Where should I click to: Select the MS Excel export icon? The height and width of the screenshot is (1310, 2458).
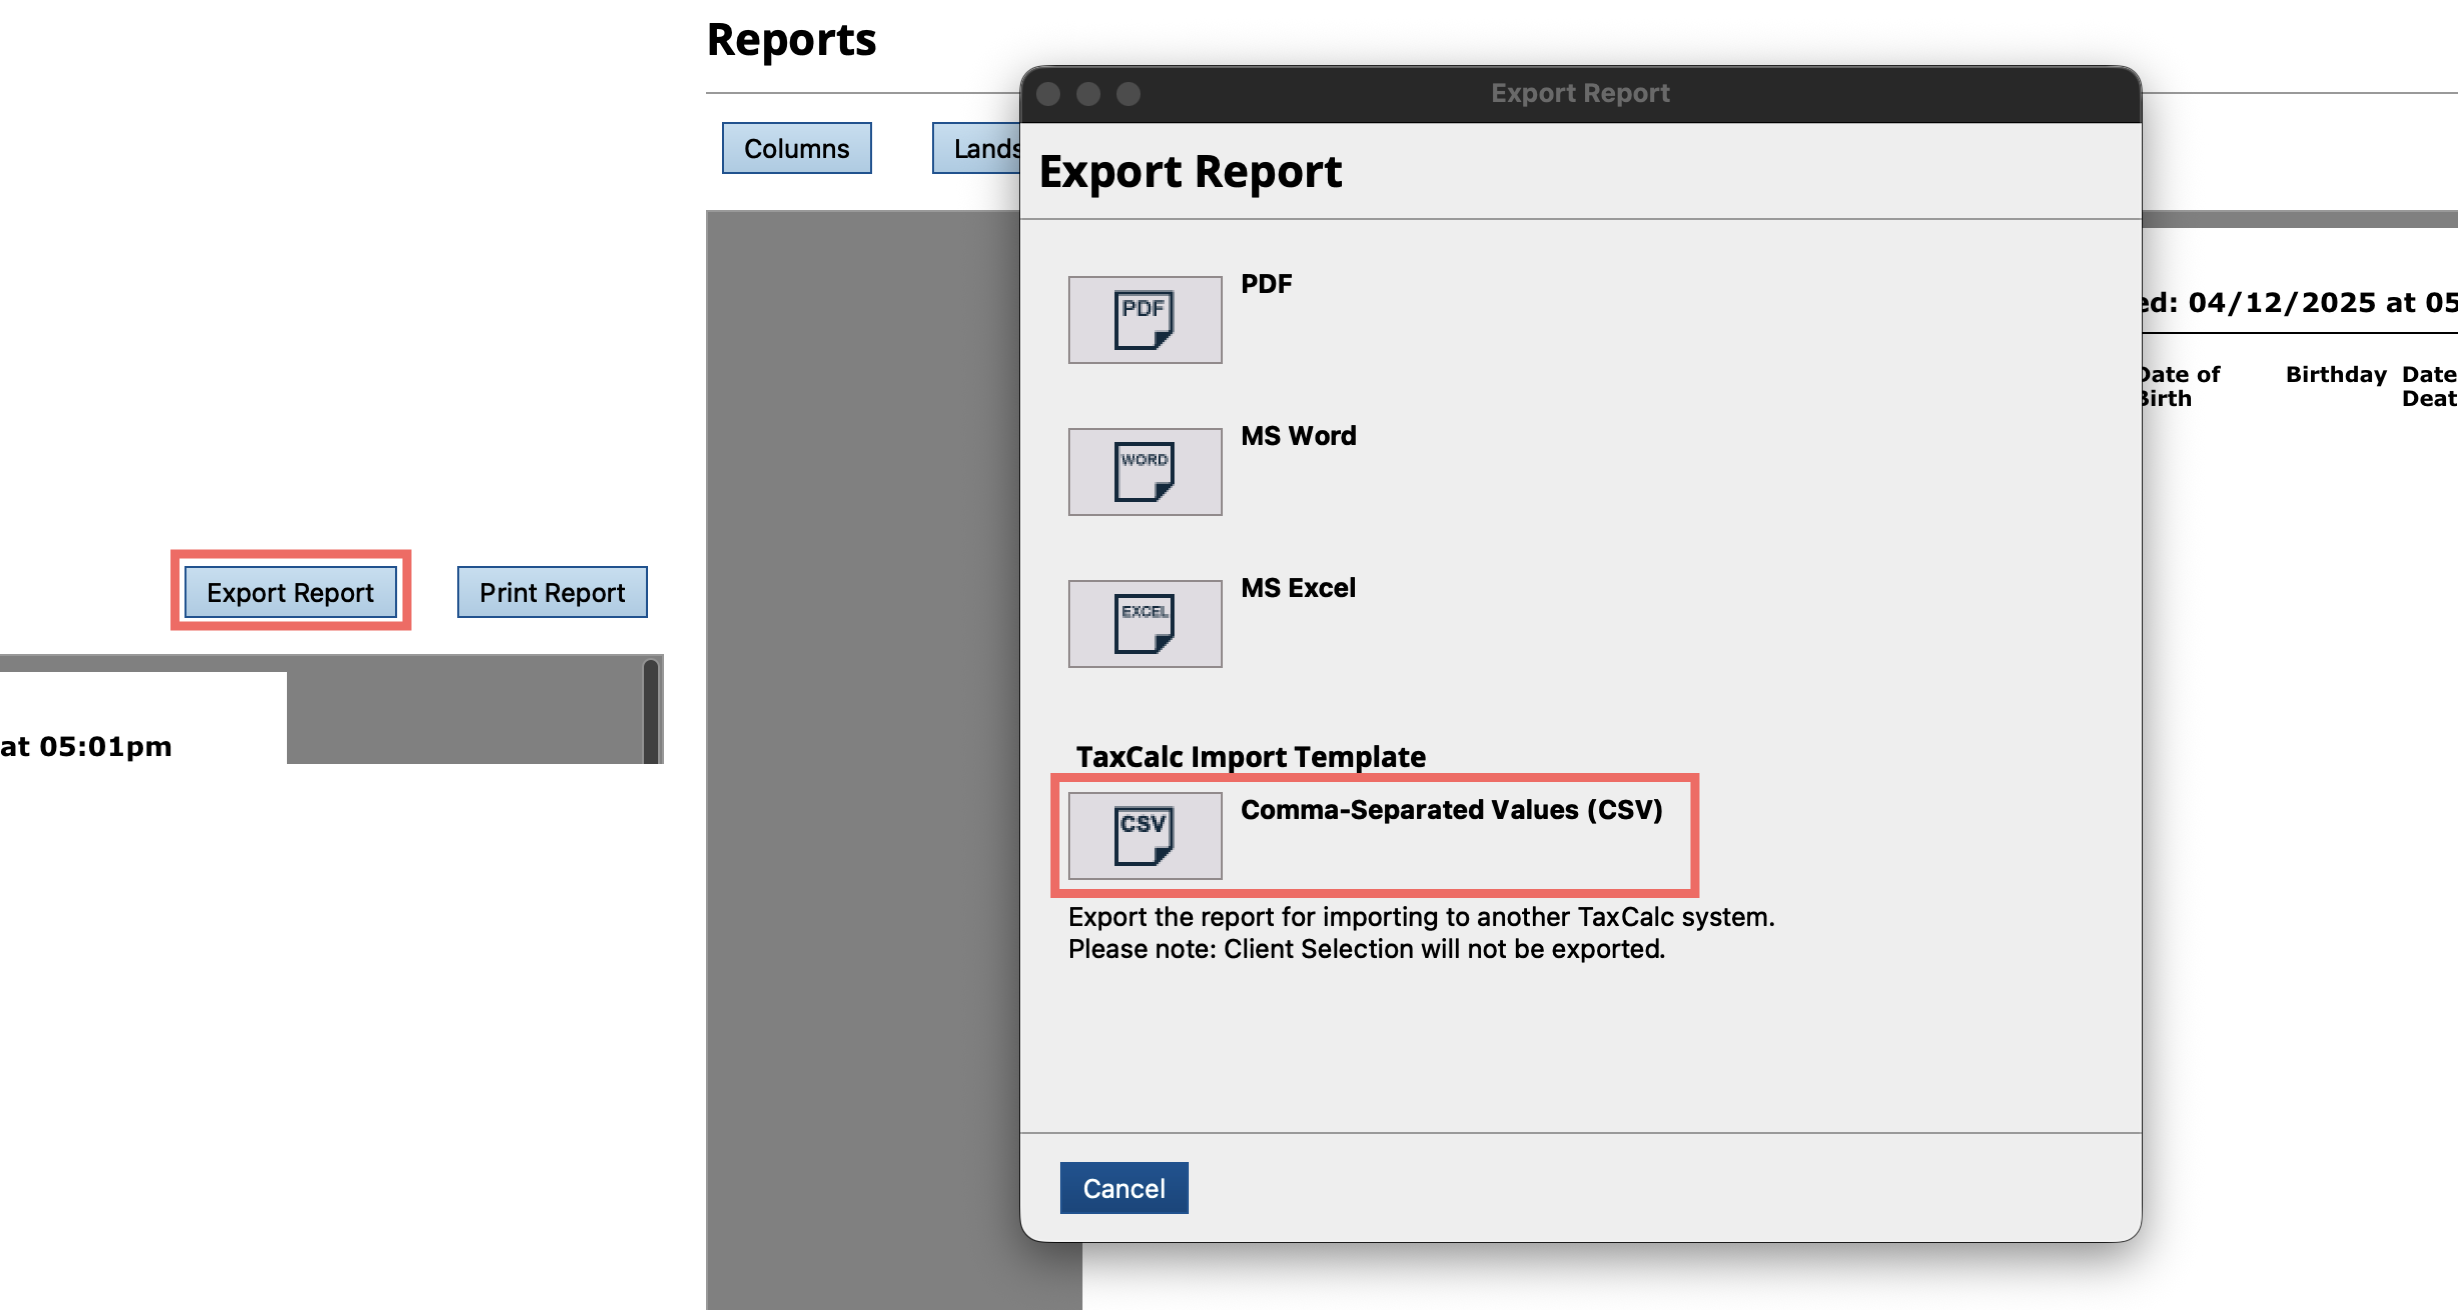(1144, 624)
